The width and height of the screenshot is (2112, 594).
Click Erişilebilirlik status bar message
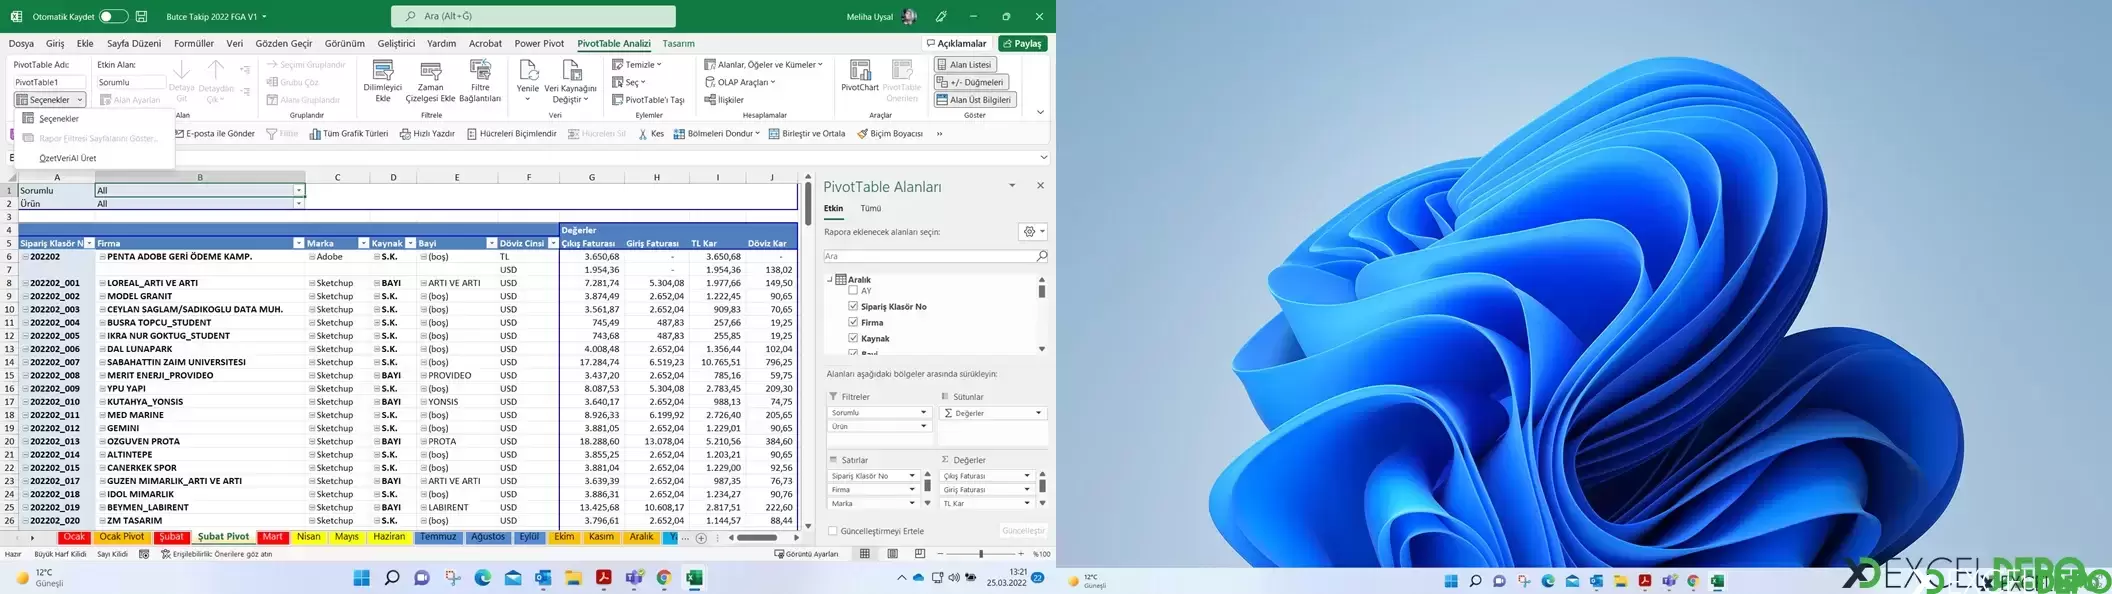tap(217, 554)
